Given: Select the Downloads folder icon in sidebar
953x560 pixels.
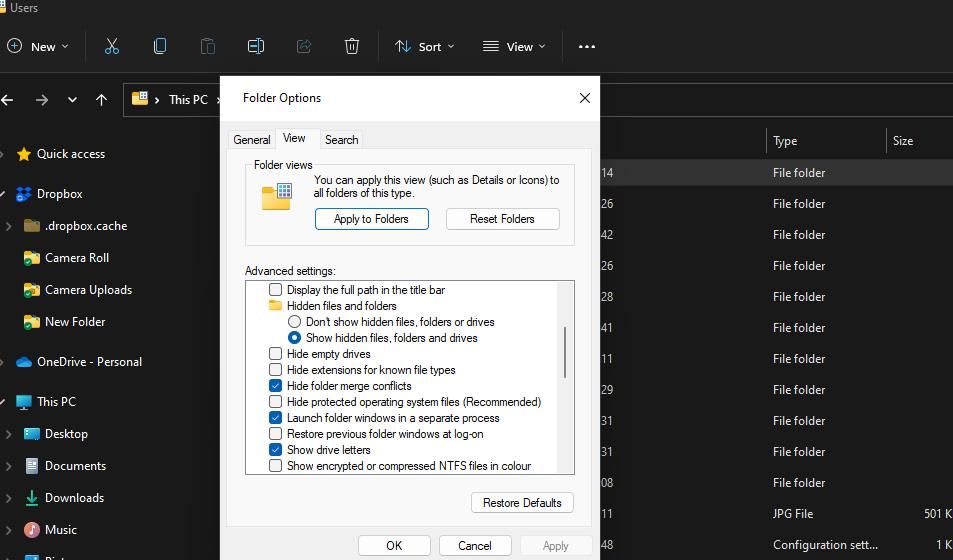Looking at the screenshot, I should pyautogui.click(x=32, y=498).
